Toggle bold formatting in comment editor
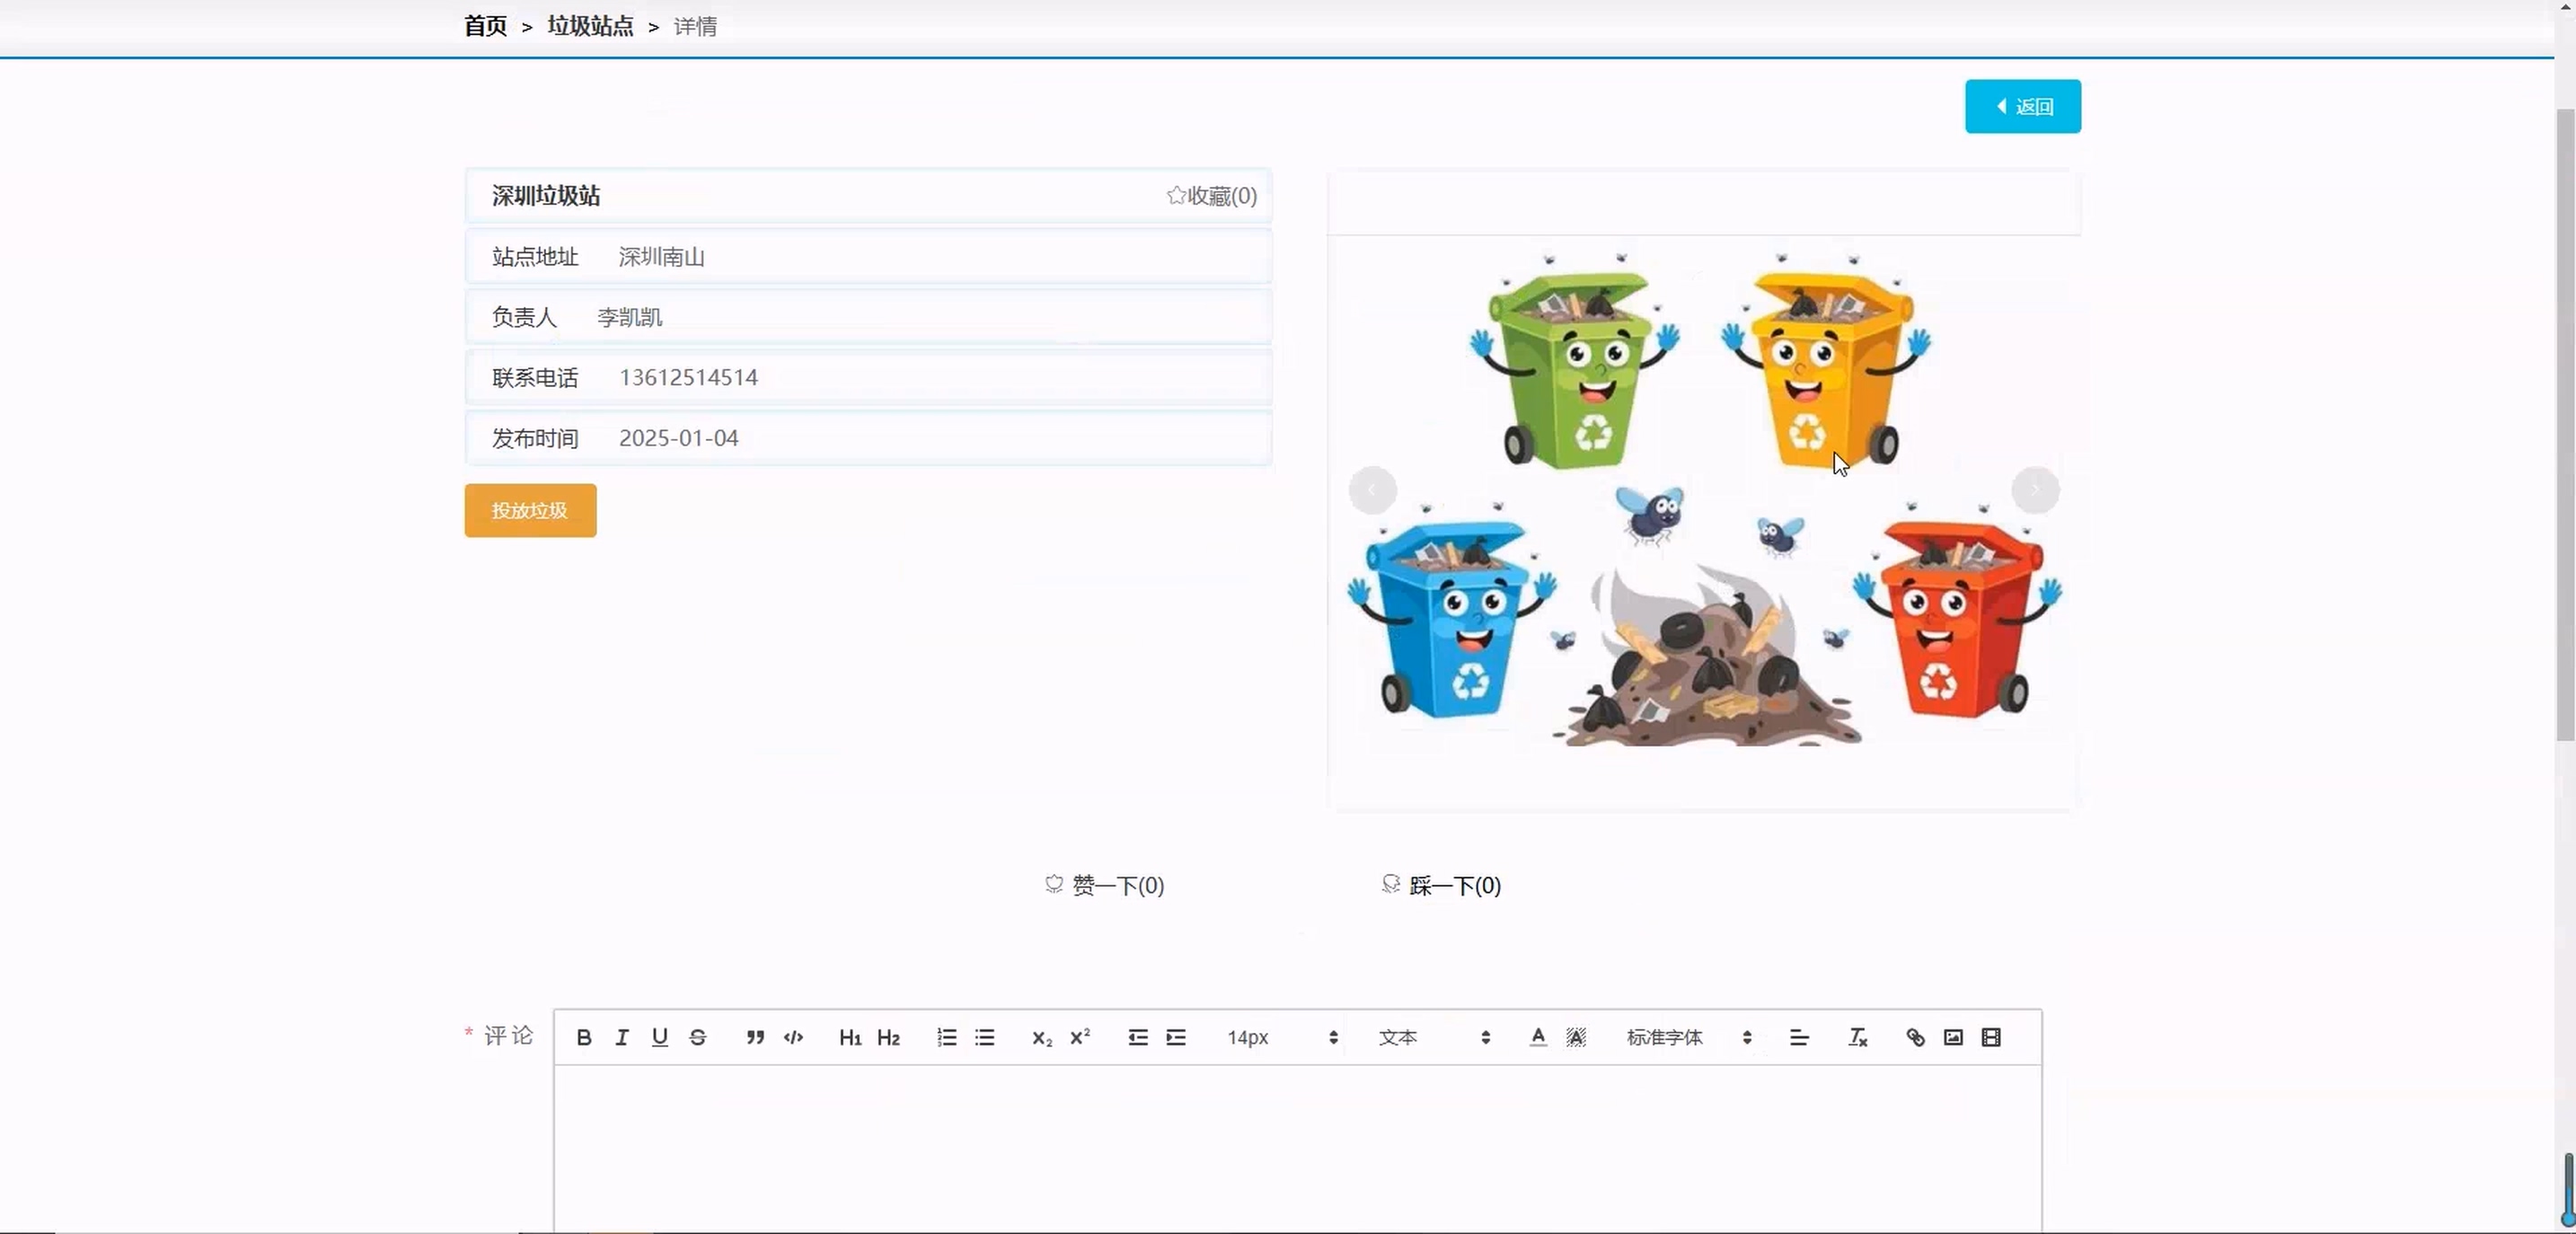The image size is (2576, 1234). [584, 1037]
